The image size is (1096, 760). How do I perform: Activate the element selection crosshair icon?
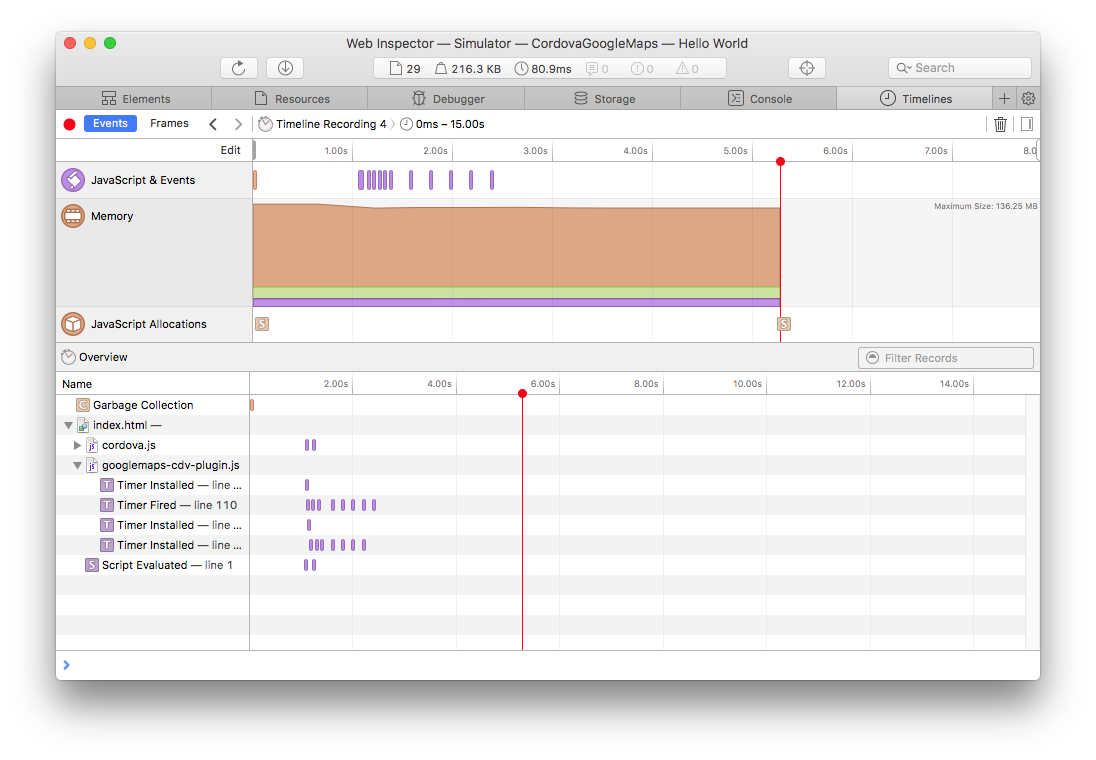click(x=807, y=67)
